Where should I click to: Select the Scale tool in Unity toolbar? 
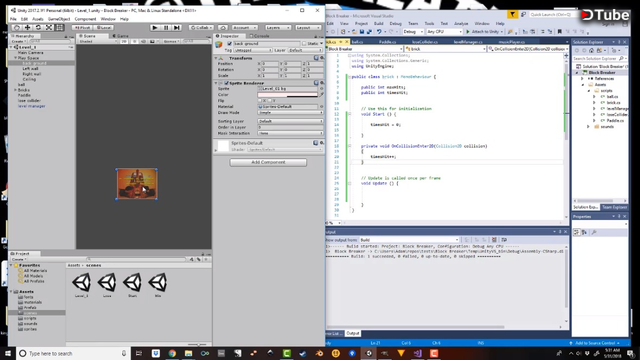tap(49, 27)
